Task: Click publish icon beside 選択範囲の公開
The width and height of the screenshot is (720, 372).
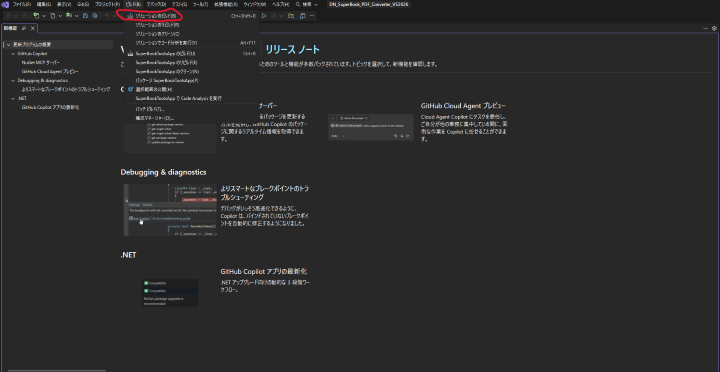Action: point(130,89)
